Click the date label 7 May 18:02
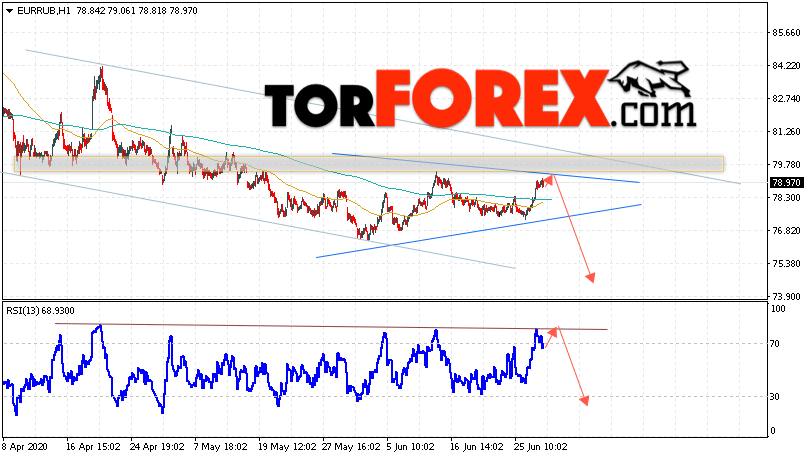This screenshot has height=458, width=808. [221, 447]
